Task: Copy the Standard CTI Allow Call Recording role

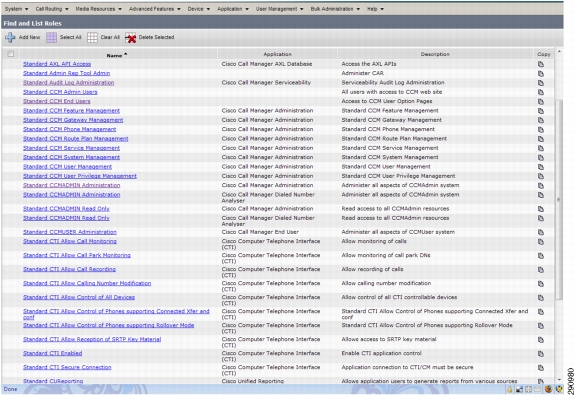Action: pyautogui.click(x=541, y=270)
